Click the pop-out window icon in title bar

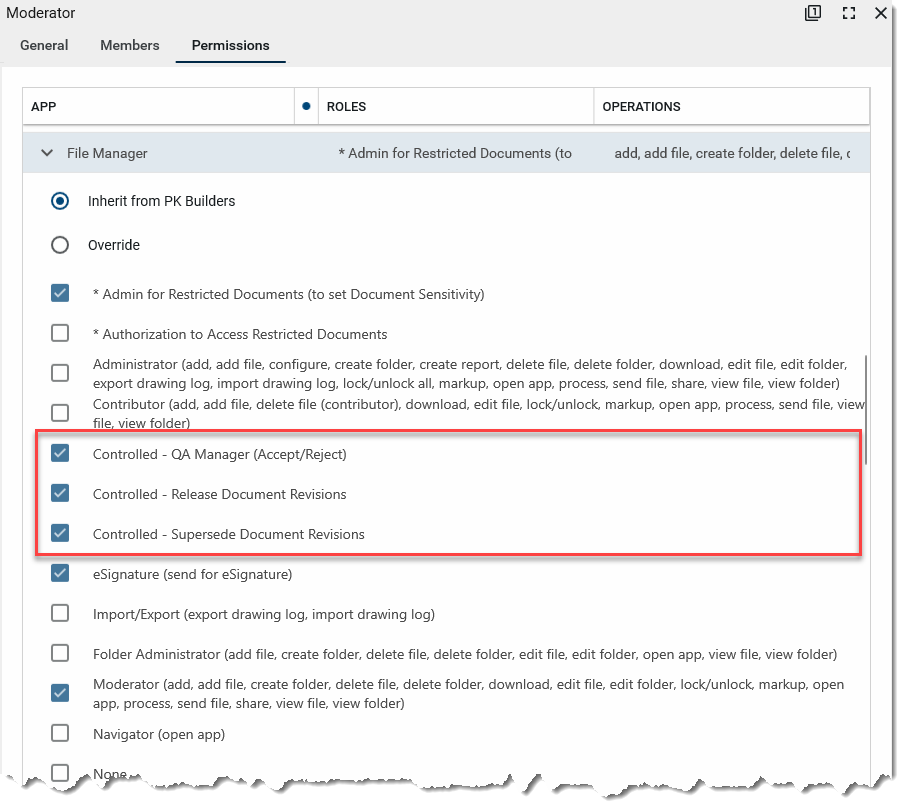click(813, 13)
